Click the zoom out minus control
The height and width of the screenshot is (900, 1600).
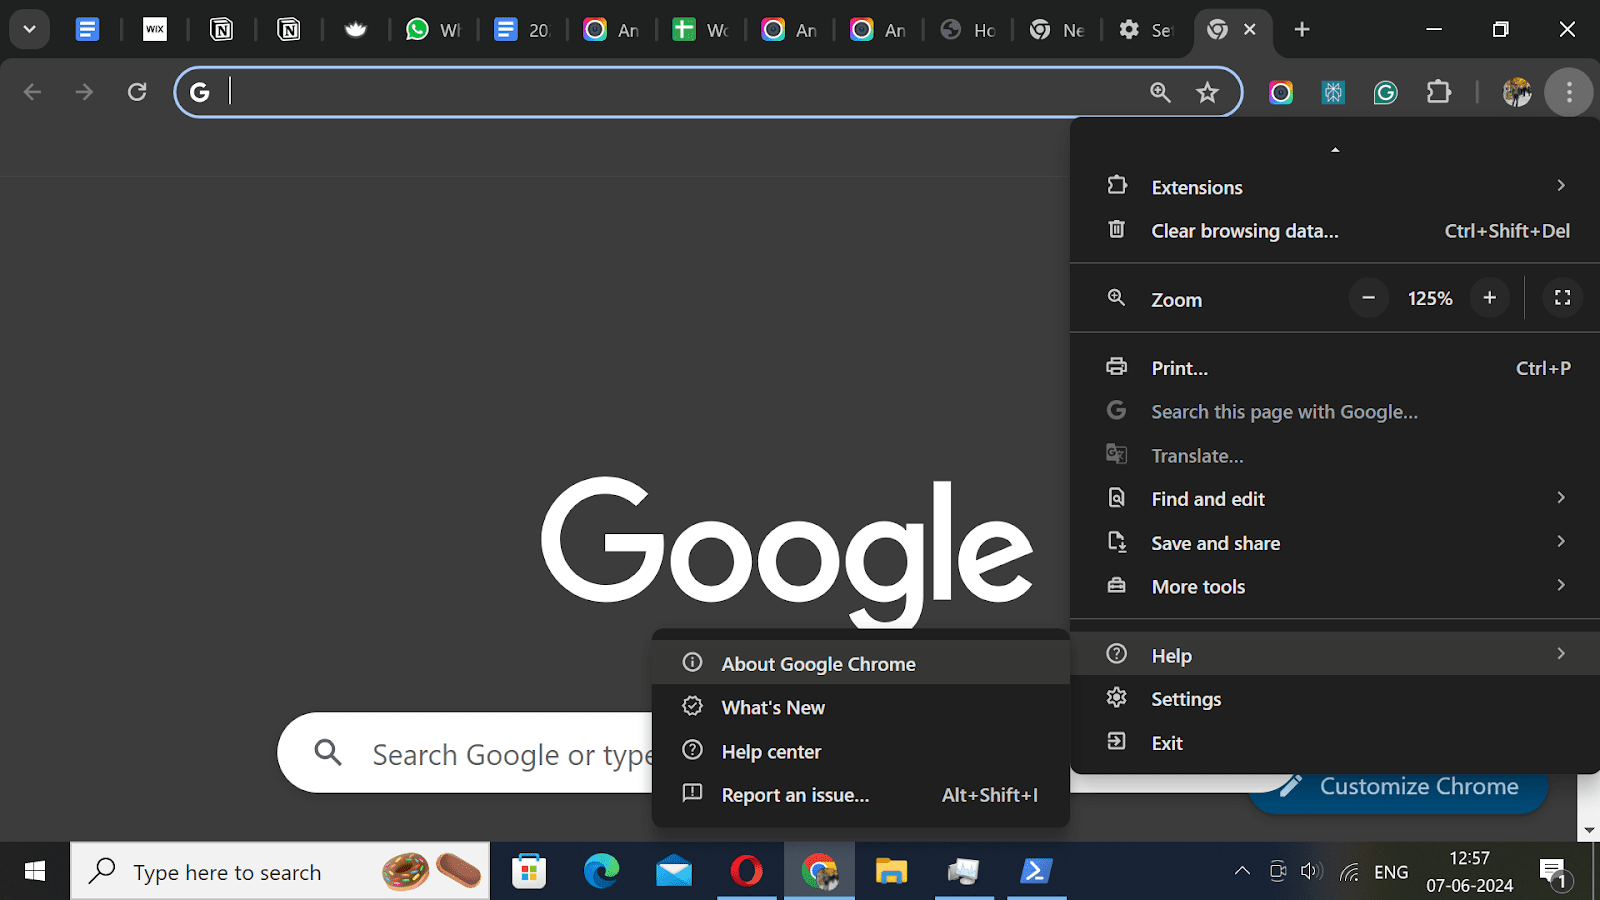click(1368, 297)
